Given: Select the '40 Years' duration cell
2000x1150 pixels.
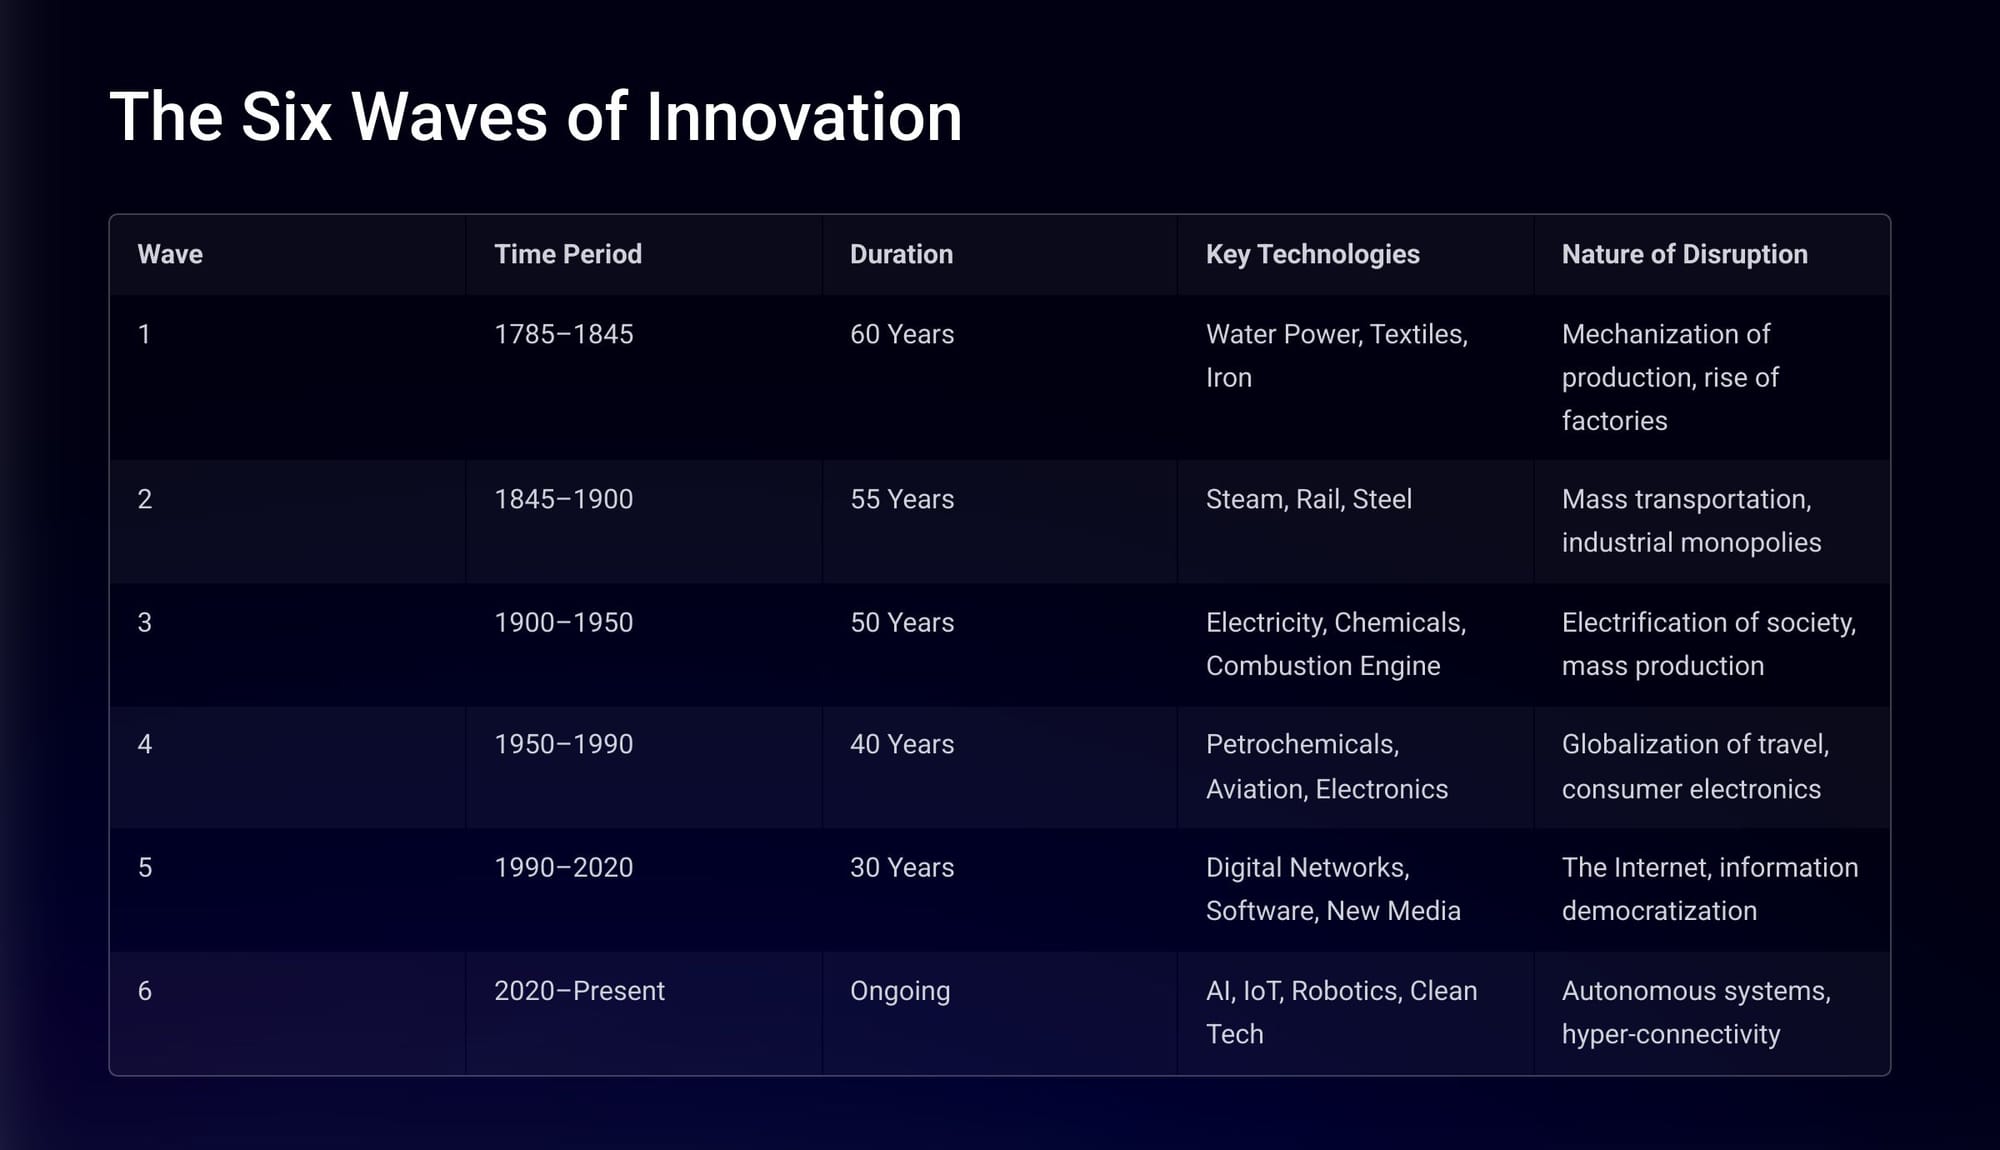Looking at the screenshot, I should (1000, 767).
